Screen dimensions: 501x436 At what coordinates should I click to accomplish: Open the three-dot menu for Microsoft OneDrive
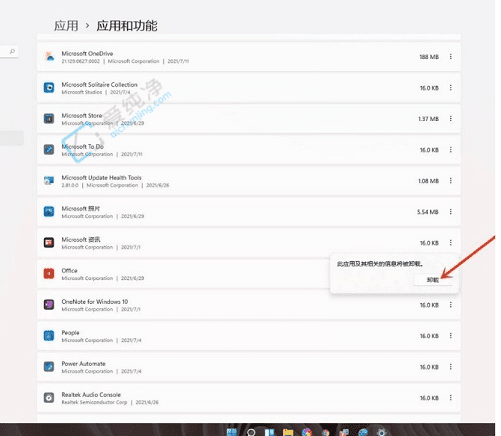(x=451, y=57)
